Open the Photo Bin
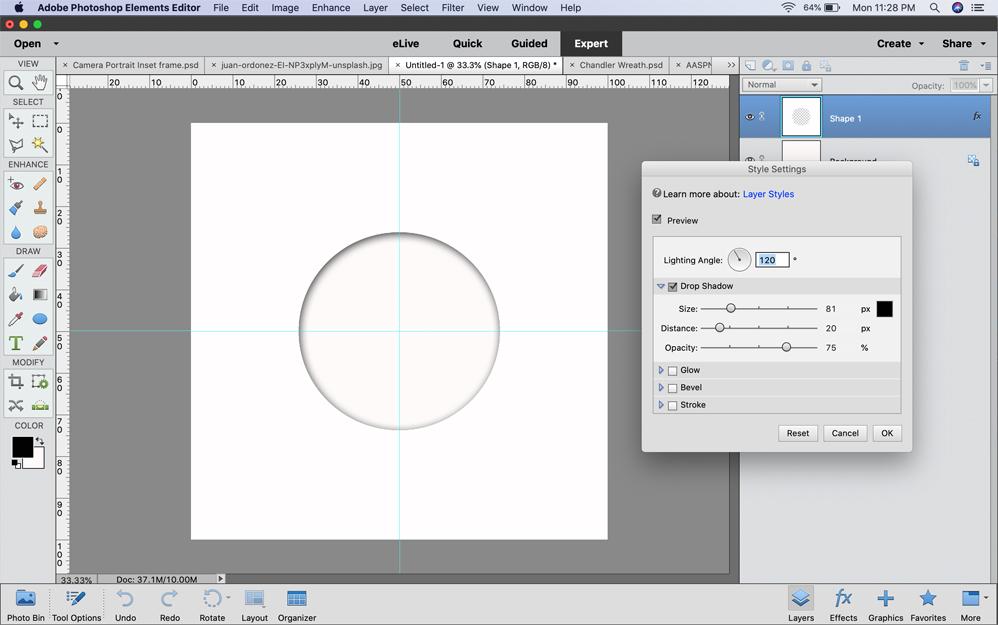The image size is (998, 625). point(25,605)
